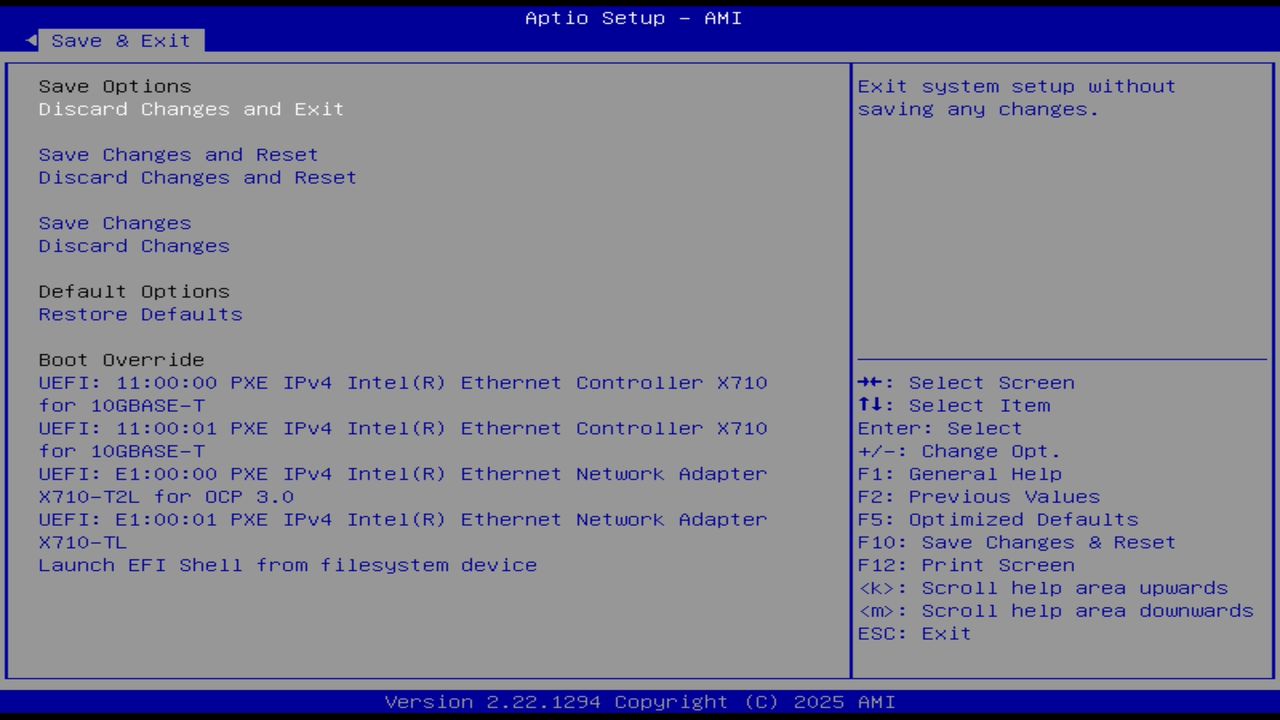Click Save Changes option
1280x720 pixels.
tap(114, 222)
